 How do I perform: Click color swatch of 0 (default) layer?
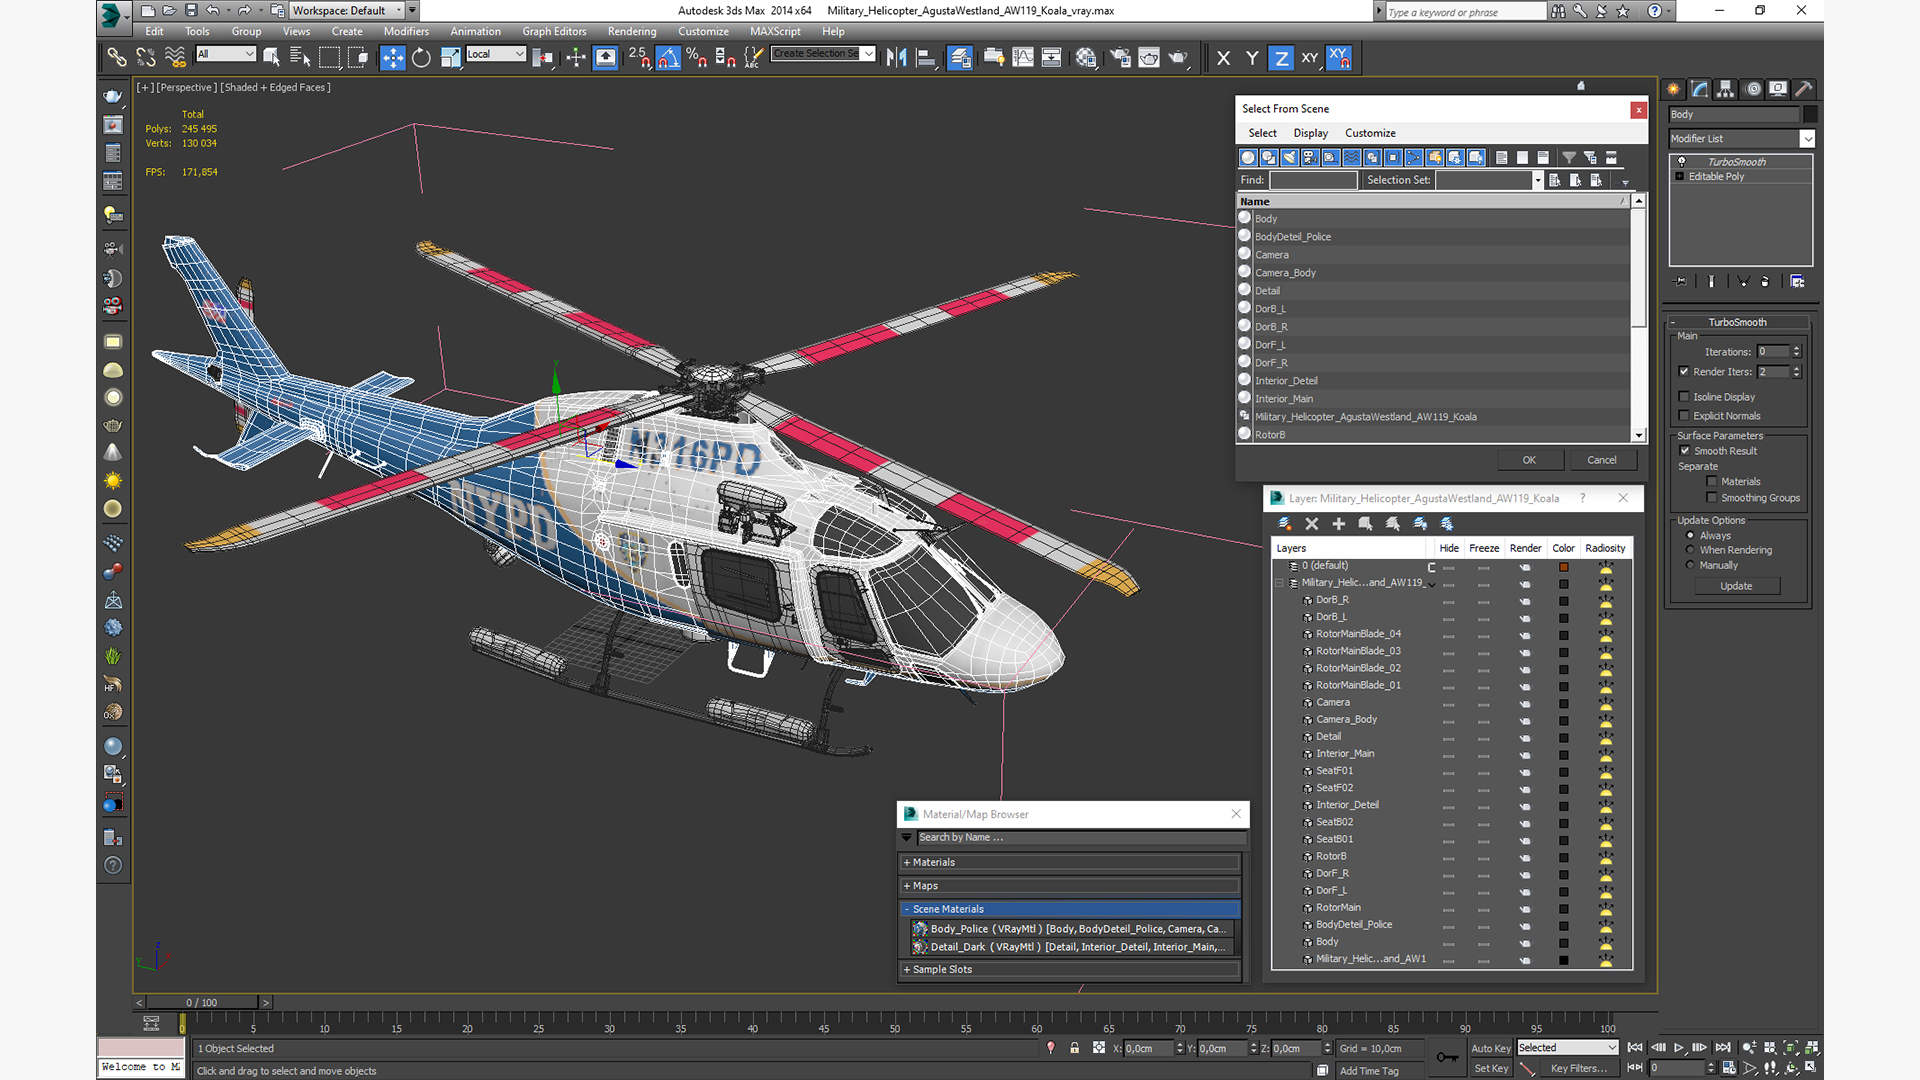pyautogui.click(x=1563, y=567)
